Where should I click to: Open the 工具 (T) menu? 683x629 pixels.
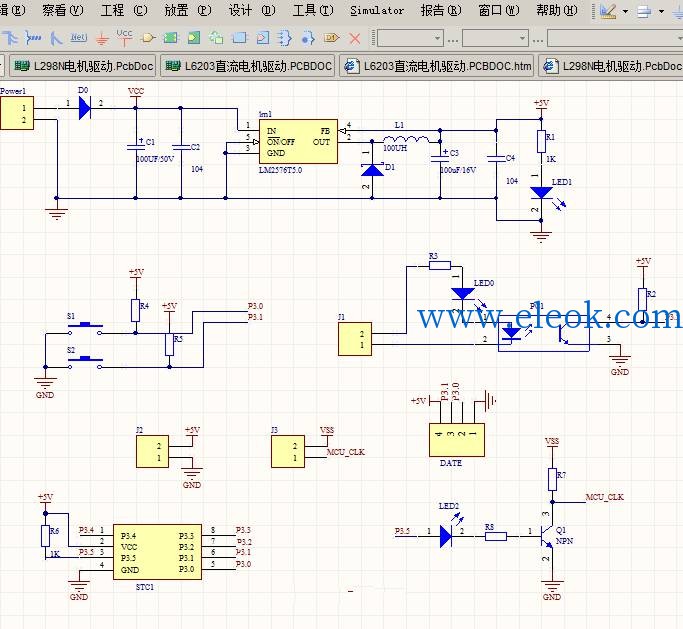point(313,10)
